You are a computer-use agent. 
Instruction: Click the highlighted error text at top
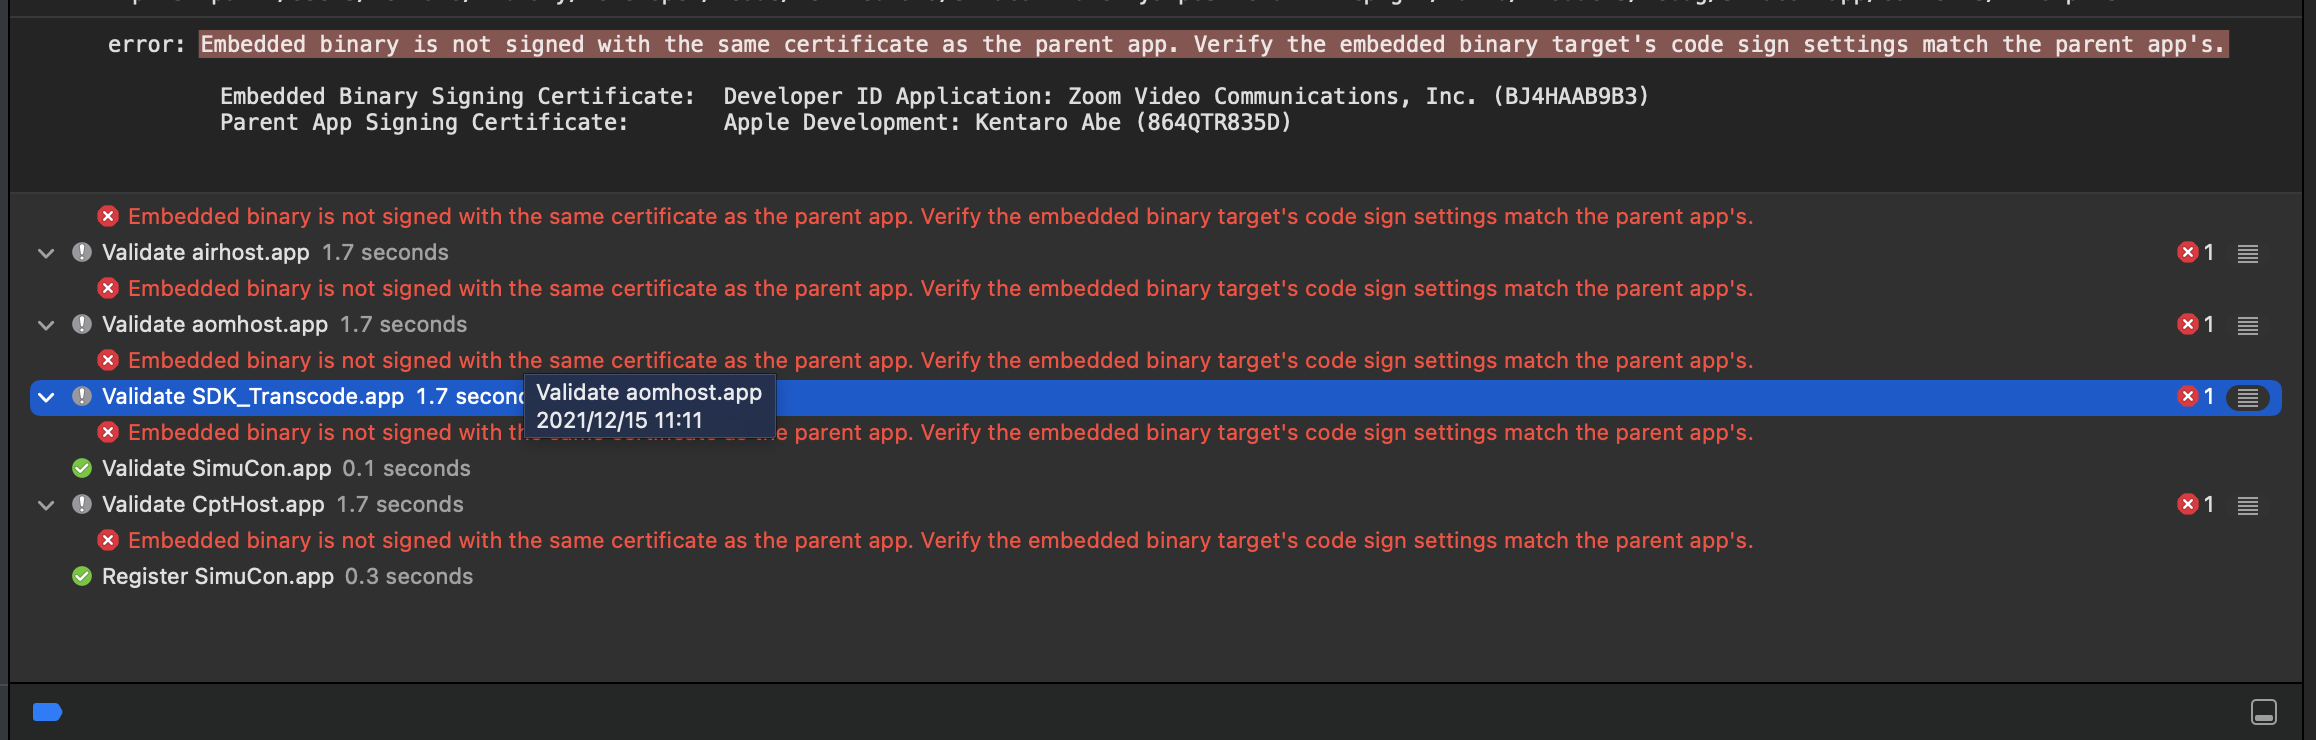pyautogui.click(x=1212, y=44)
